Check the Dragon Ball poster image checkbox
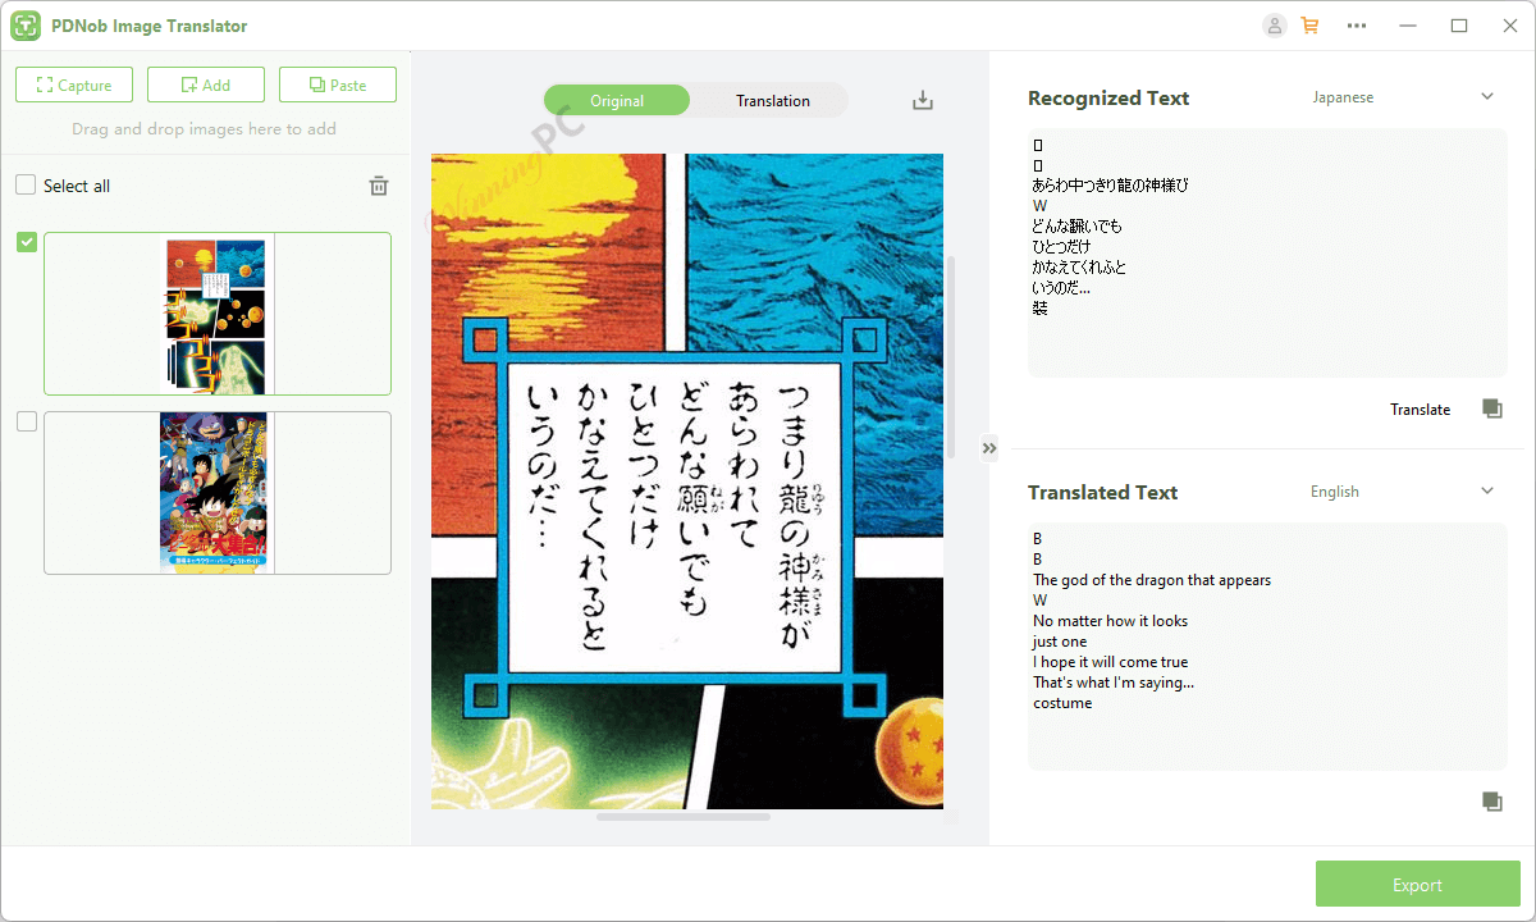The height and width of the screenshot is (922, 1536). (x=27, y=422)
